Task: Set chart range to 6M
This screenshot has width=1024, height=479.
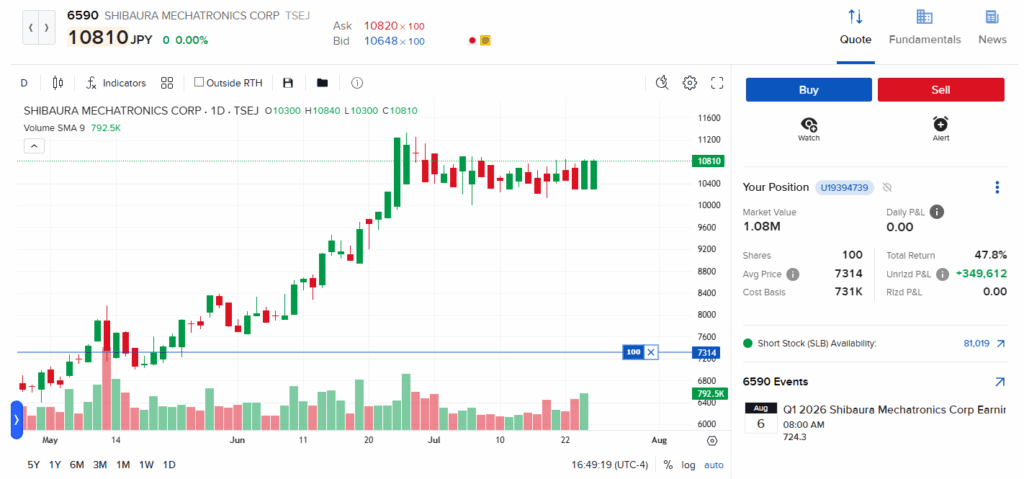Action: [77, 465]
